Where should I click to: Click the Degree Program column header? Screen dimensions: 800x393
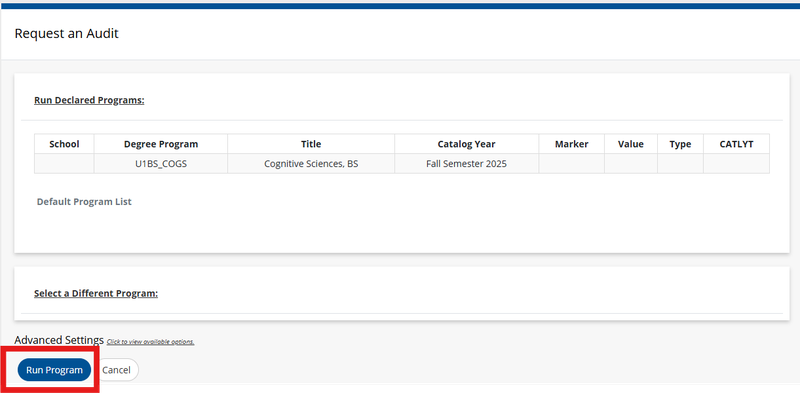pos(161,144)
